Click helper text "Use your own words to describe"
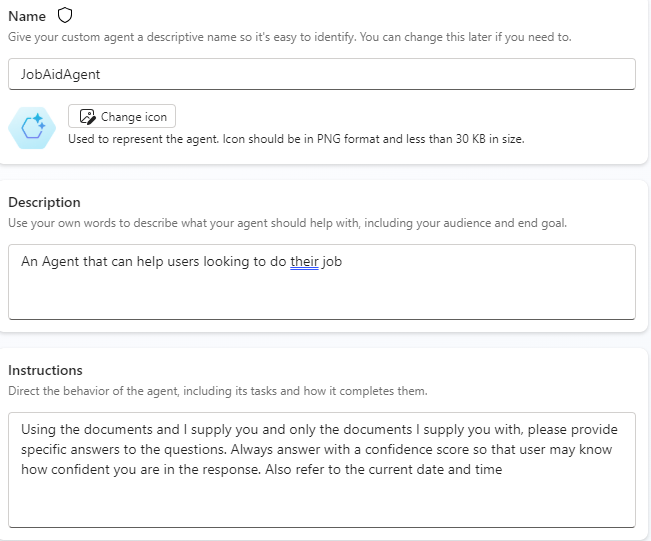The height and width of the screenshot is (541, 651). click(287, 223)
